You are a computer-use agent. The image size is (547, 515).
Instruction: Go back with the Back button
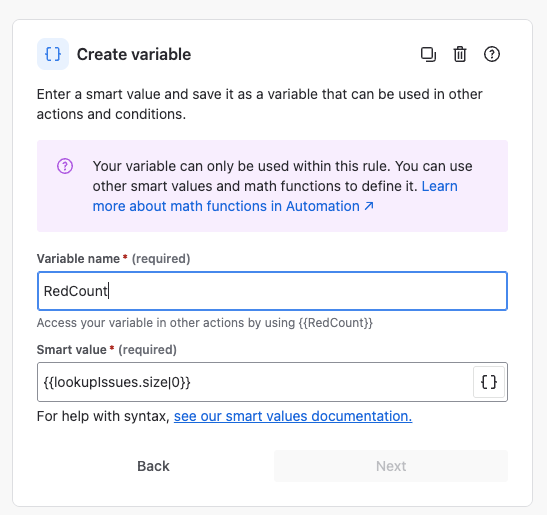[153, 466]
